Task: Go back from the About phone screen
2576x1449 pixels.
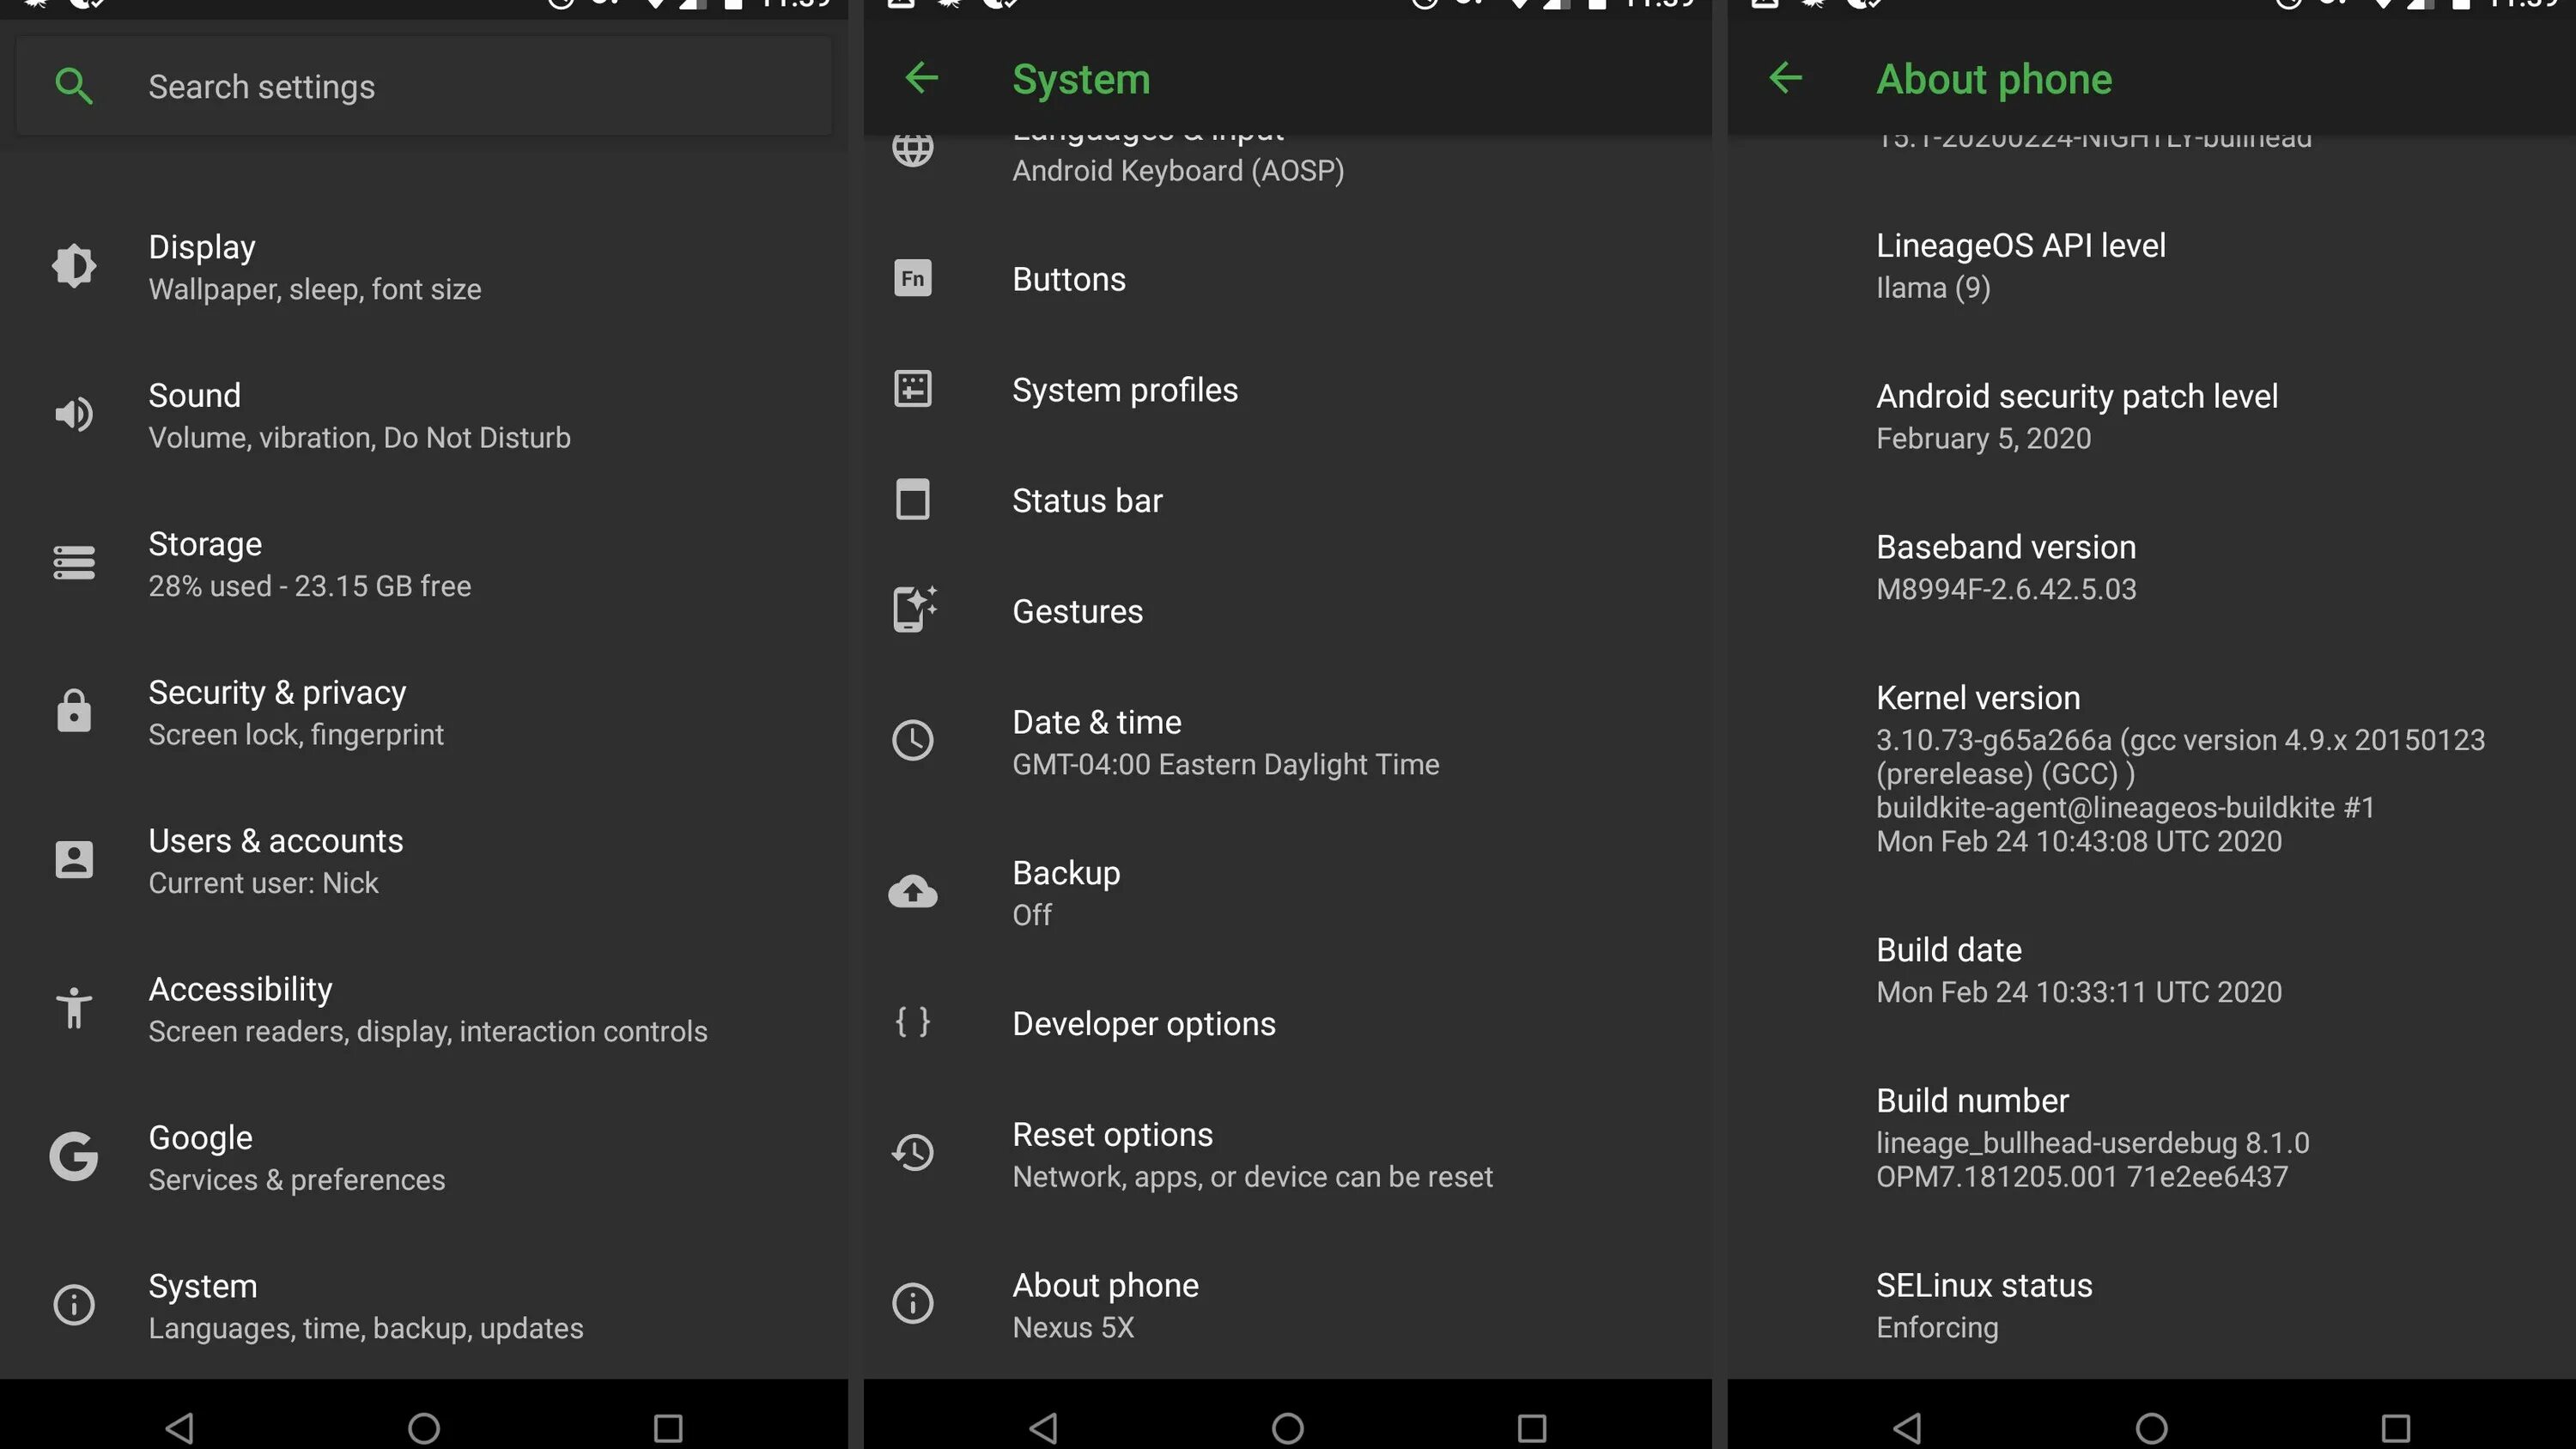Action: pos(1785,78)
